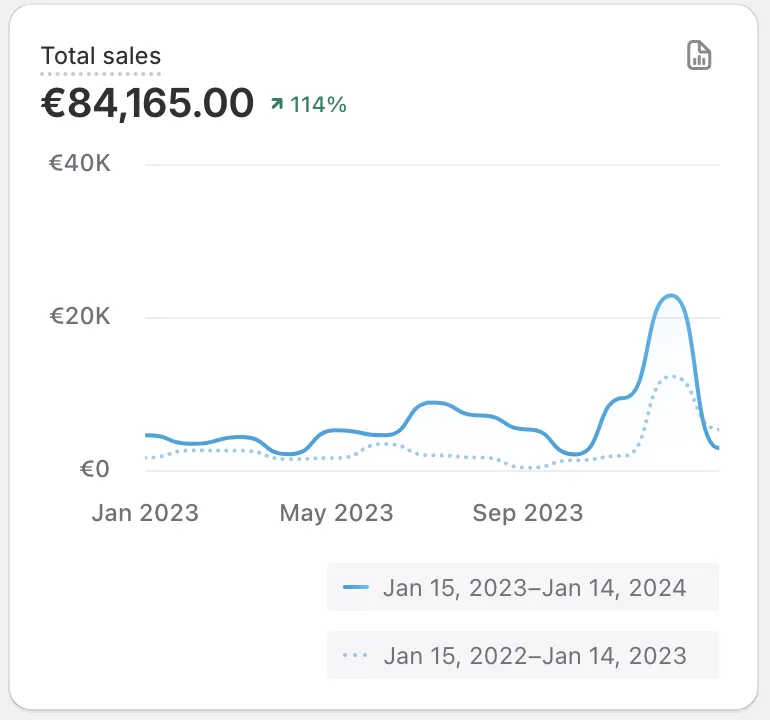The width and height of the screenshot is (770, 720).
Task: Click the green 114% increase indicator
Action: [309, 105]
